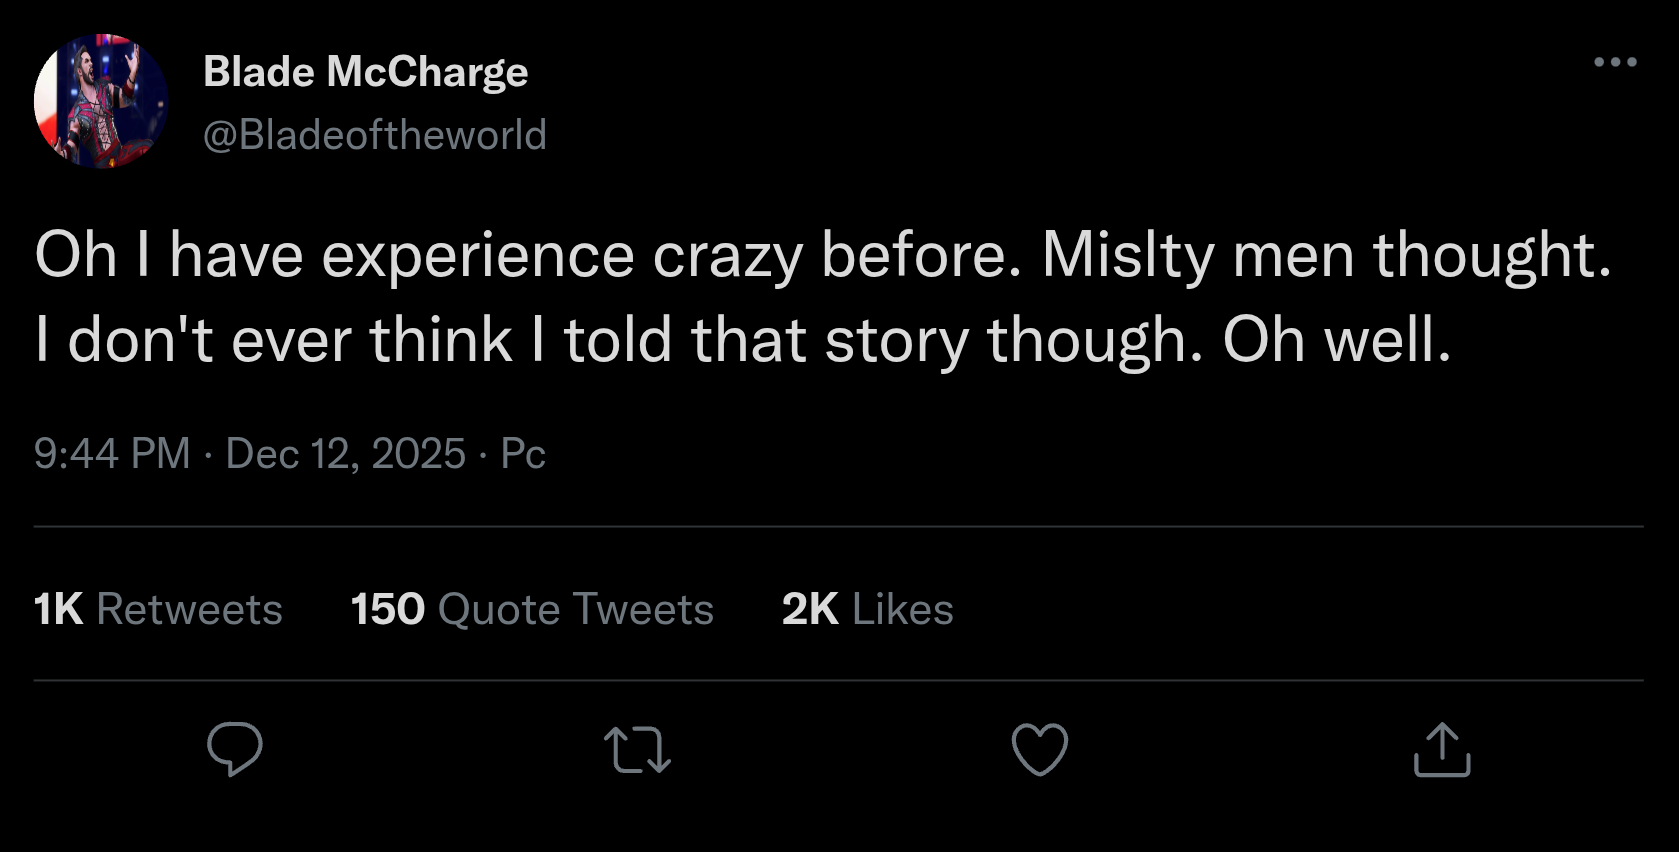Click the bold '150' quote count number

388,609
